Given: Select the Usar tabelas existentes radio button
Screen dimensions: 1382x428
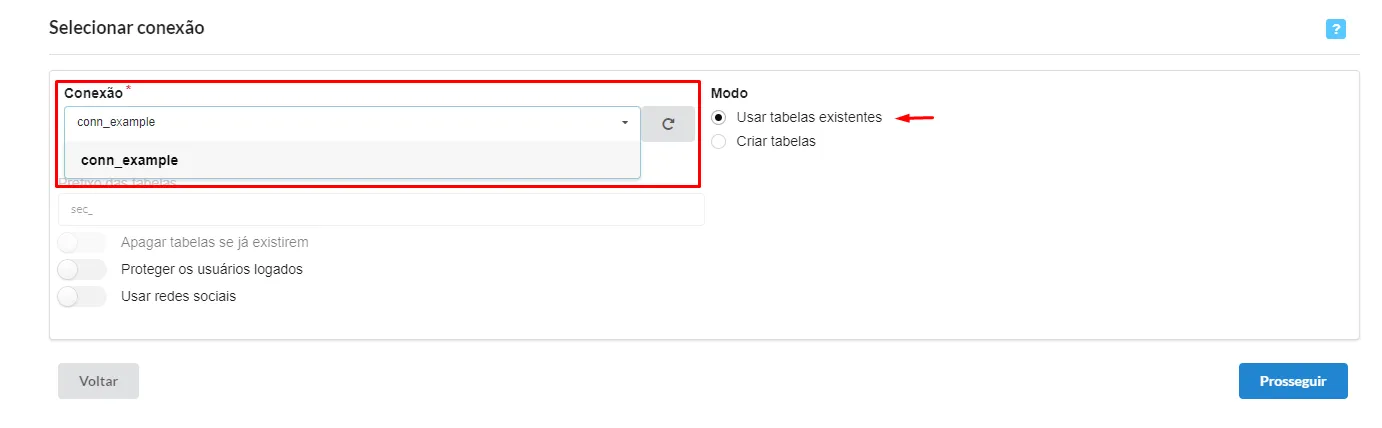Looking at the screenshot, I should pyautogui.click(x=719, y=117).
